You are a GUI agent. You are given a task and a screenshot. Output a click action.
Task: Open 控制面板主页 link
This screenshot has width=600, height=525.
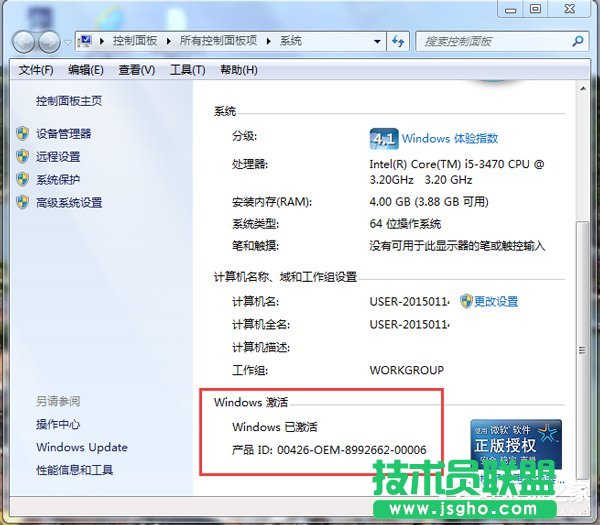pos(69,101)
